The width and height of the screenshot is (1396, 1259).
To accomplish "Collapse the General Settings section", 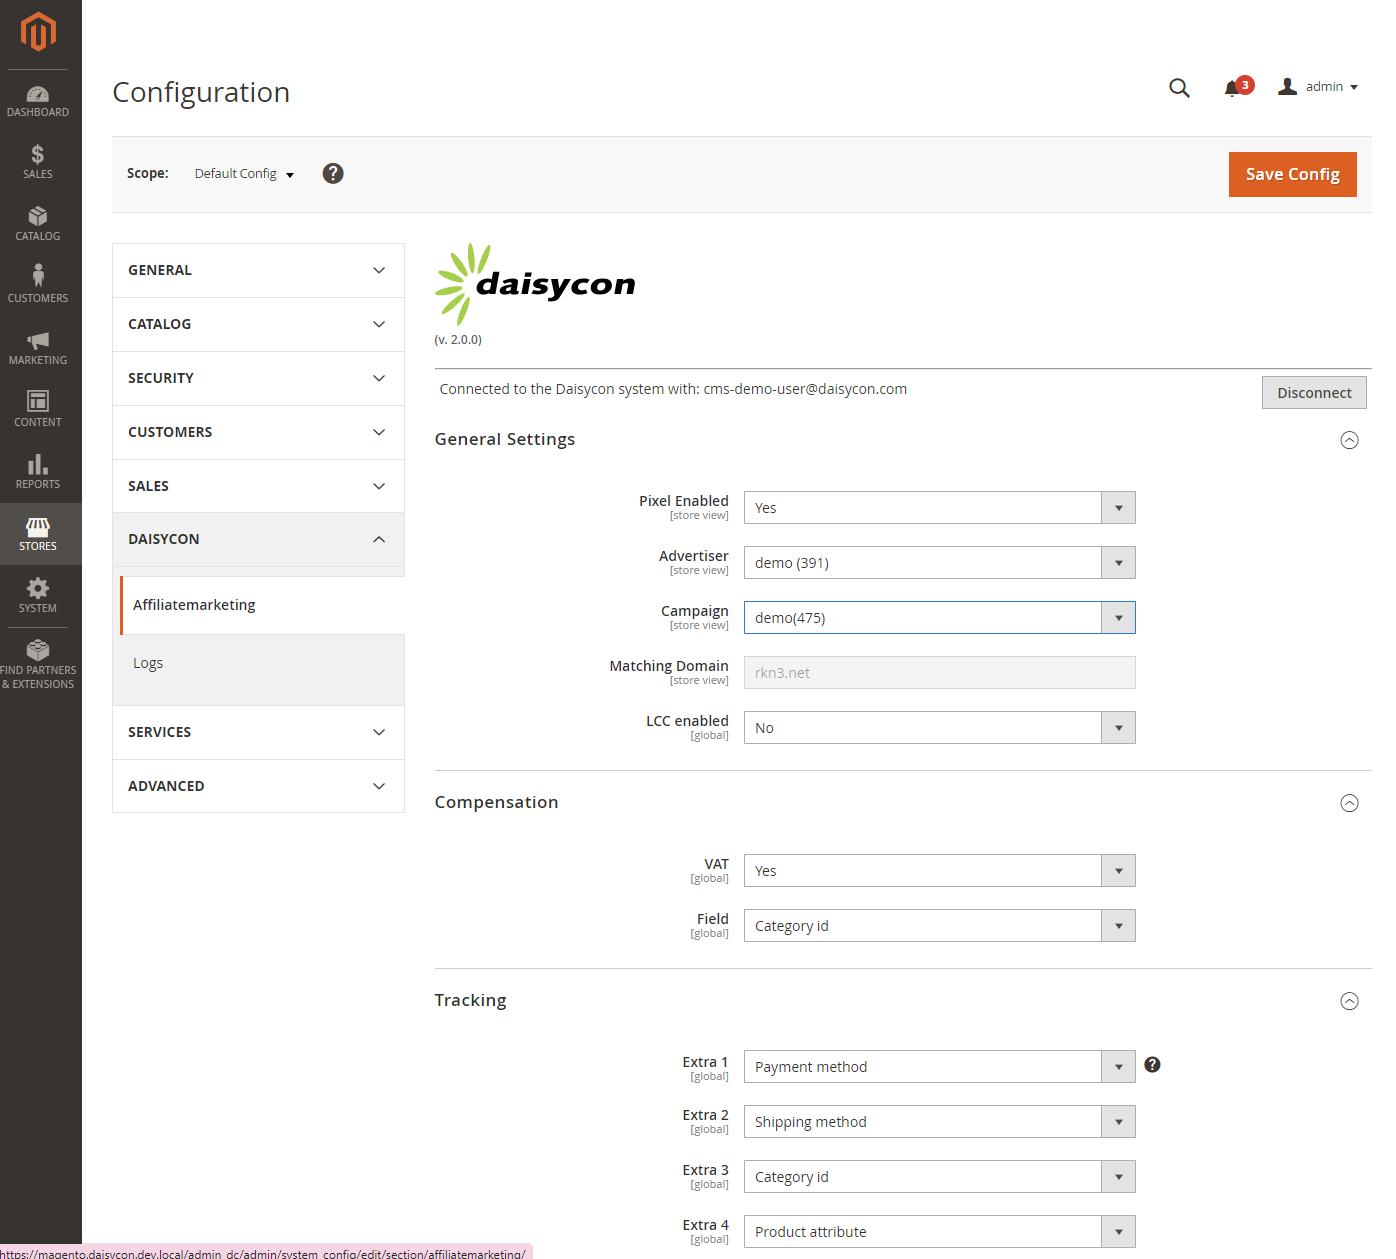I will tap(1349, 440).
